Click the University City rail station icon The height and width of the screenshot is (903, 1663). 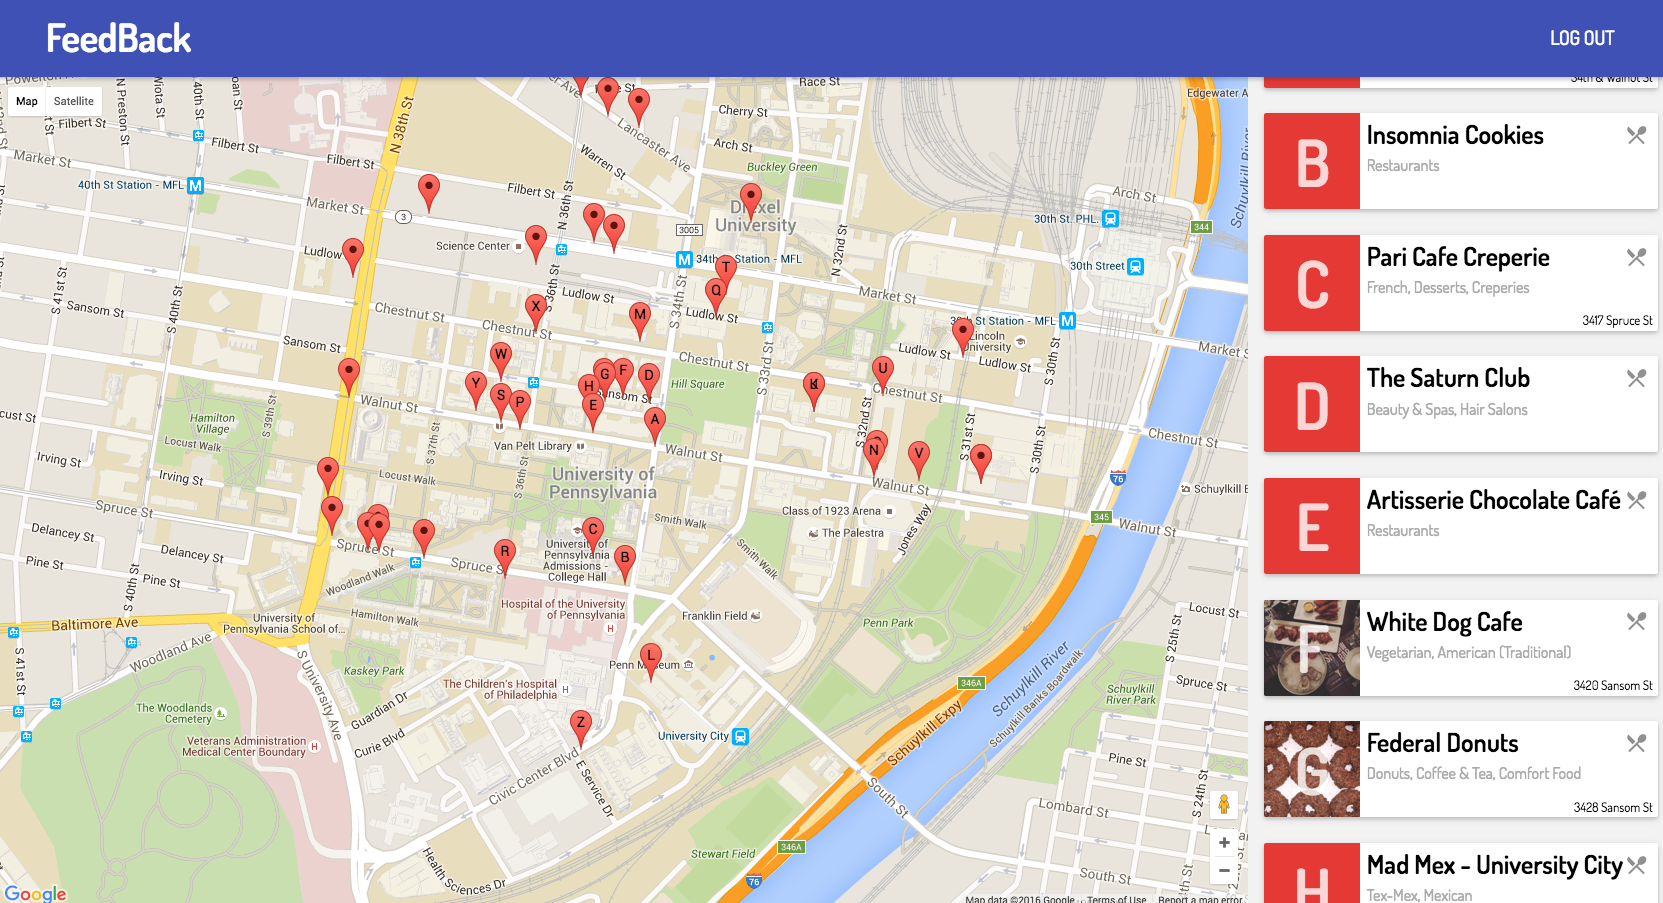740,736
